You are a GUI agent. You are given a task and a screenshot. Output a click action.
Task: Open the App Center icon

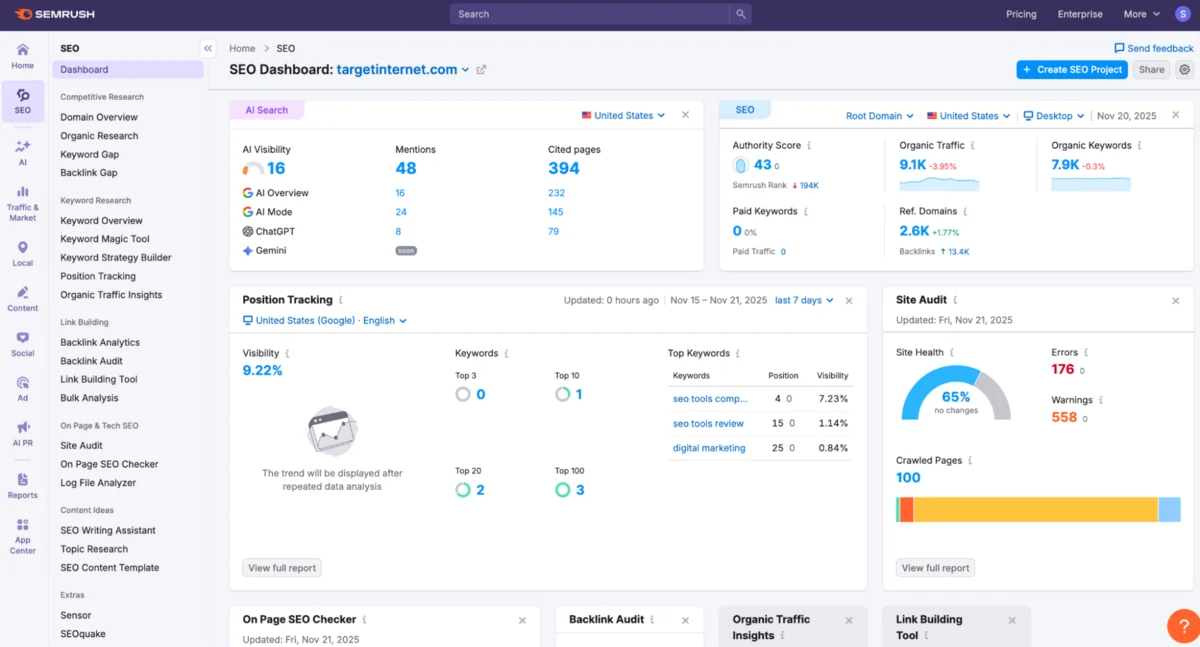tap(22, 536)
